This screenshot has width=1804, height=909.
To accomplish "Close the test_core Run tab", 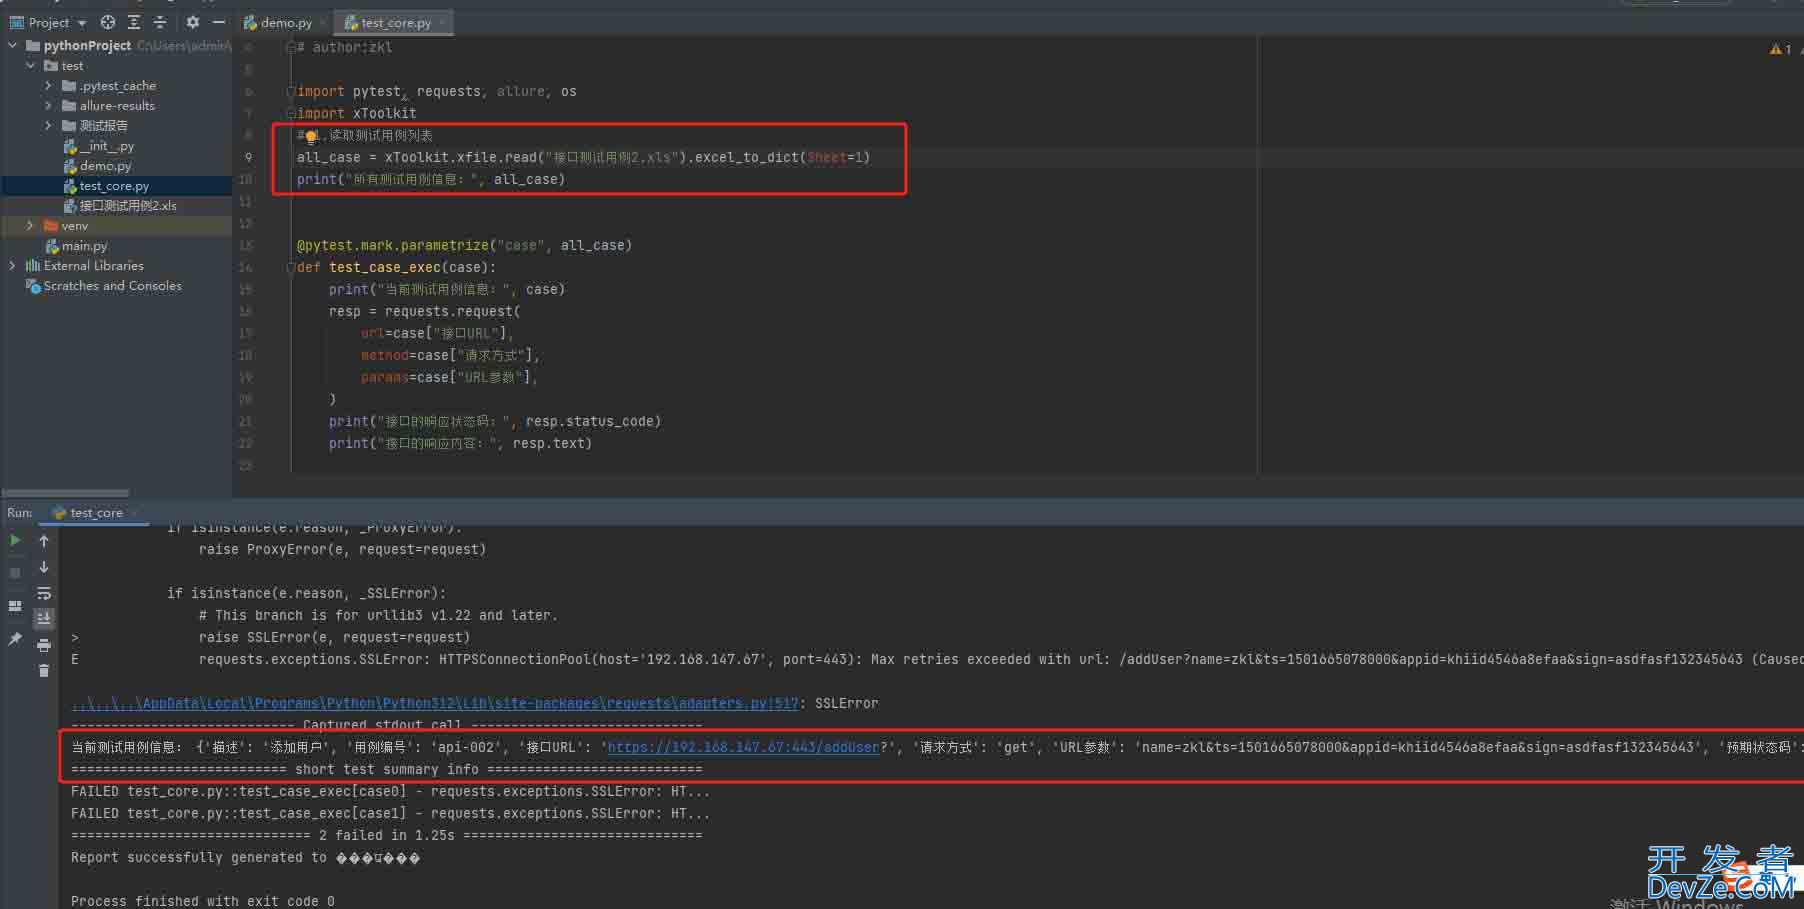I will click(134, 513).
